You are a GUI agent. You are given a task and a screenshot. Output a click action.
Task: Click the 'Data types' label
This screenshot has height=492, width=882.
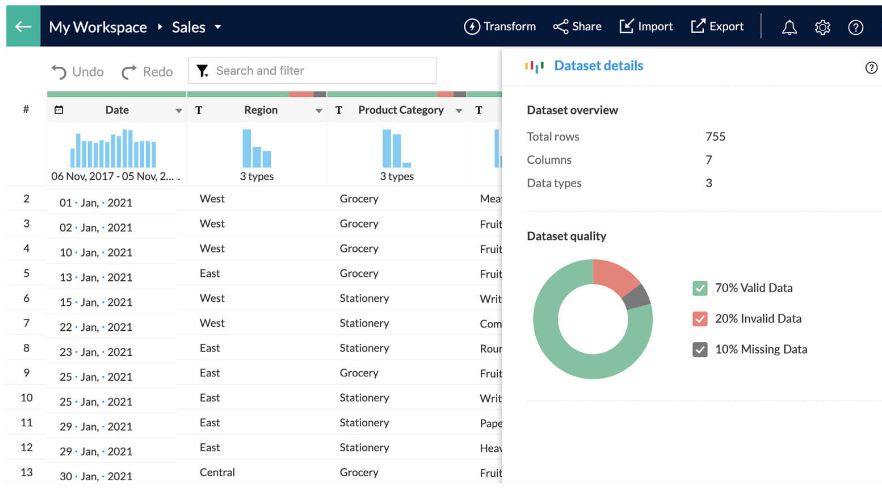[554, 183]
